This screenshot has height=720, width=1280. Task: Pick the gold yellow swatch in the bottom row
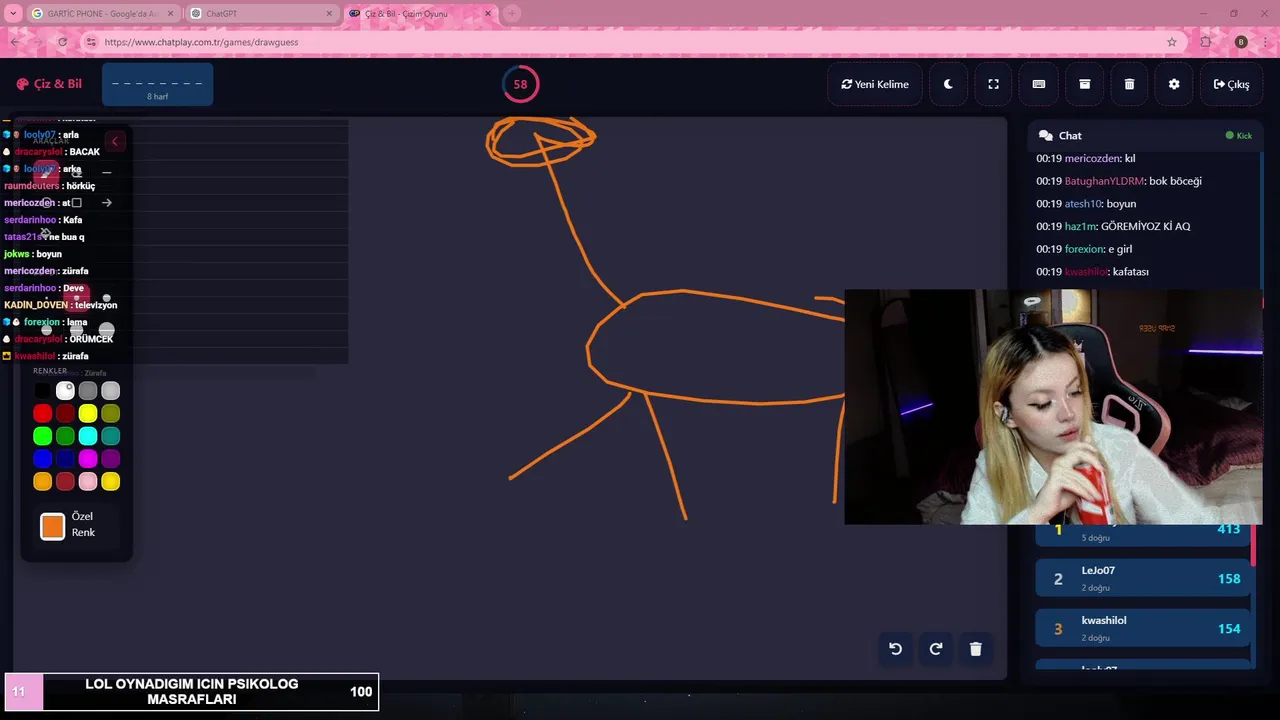(x=111, y=482)
